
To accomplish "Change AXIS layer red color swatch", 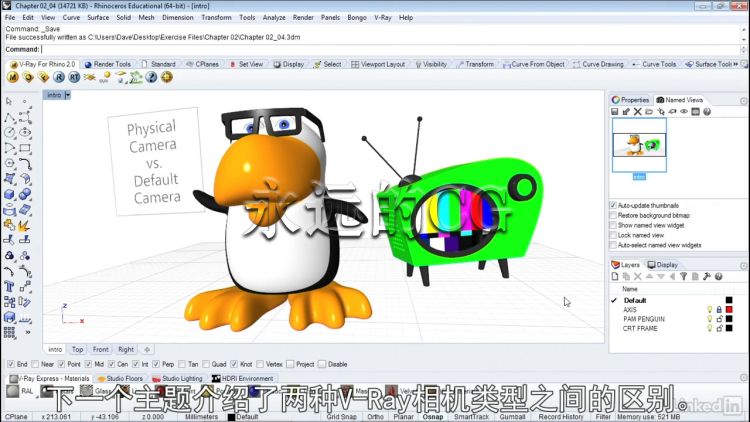I will 729,310.
